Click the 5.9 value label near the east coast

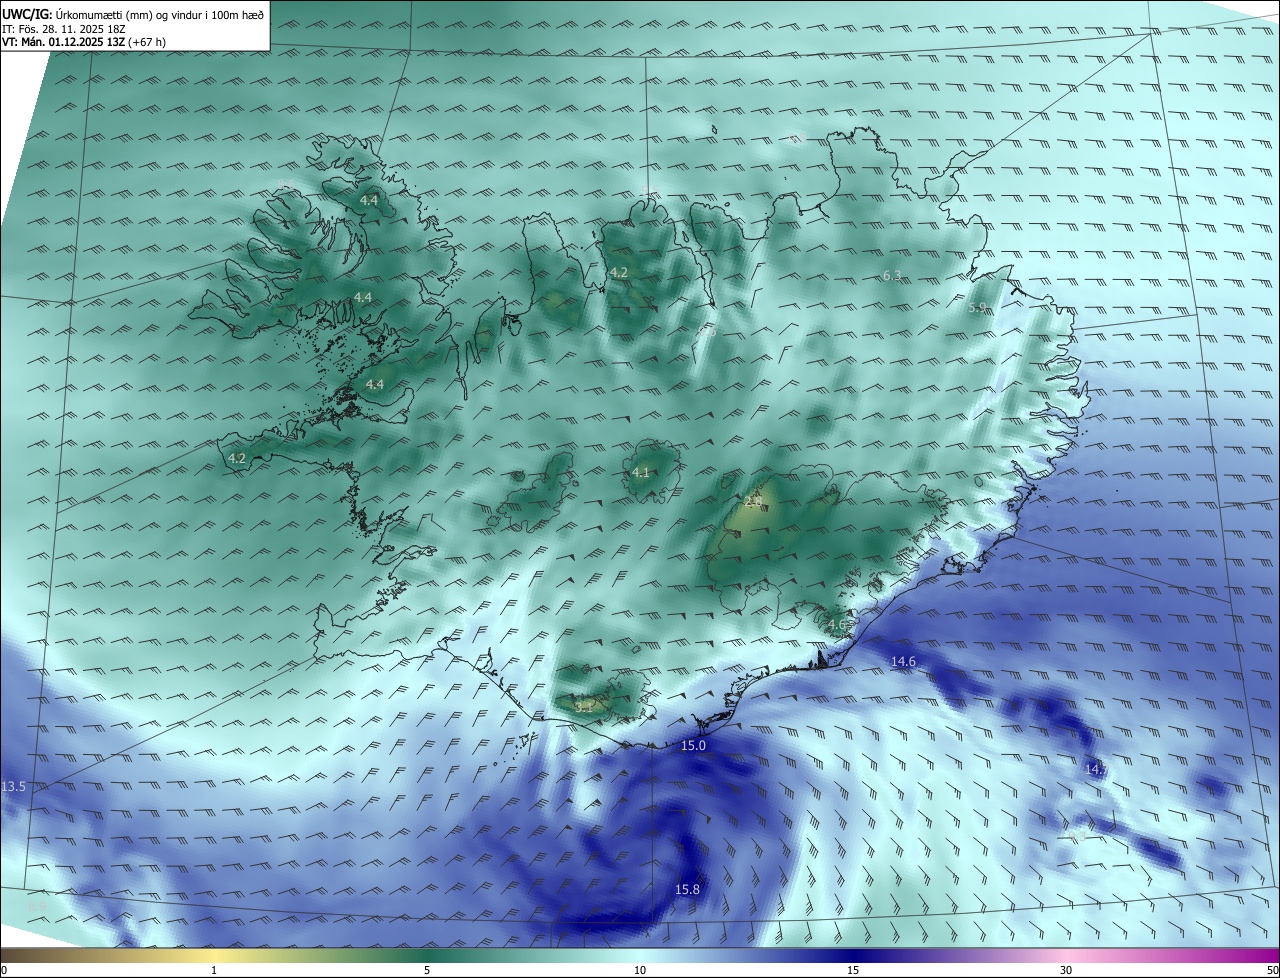[978, 307]
